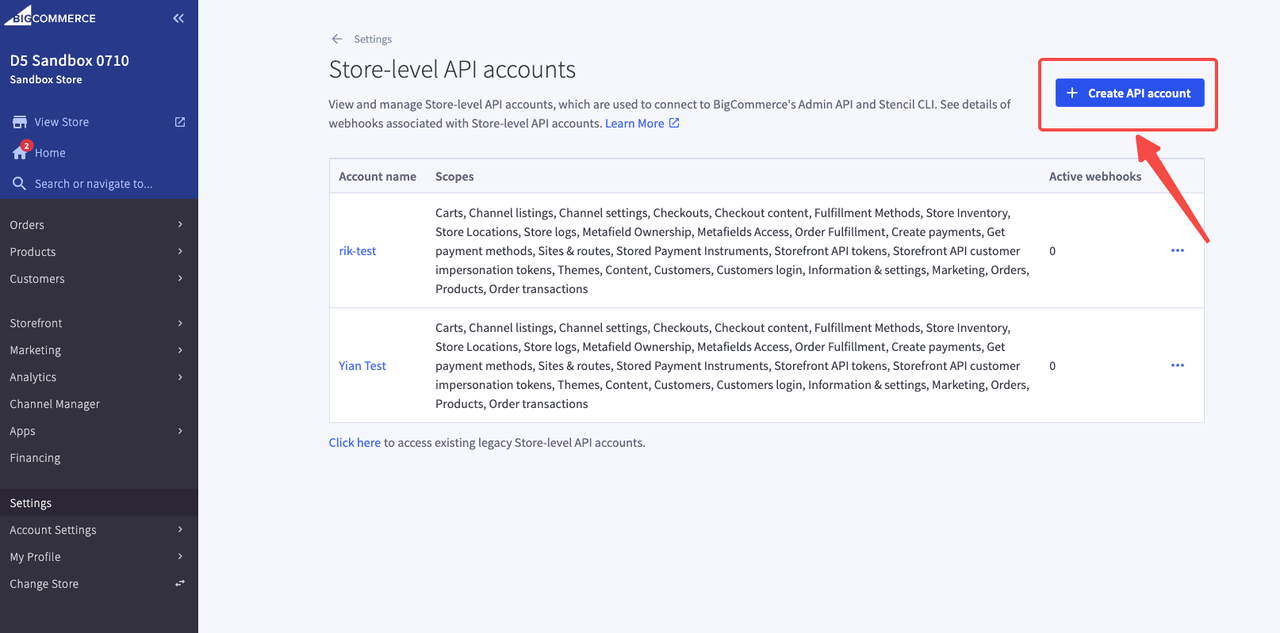Click the Account name column header
The width and height of the screenshot is (1280, 633).
point(377,176)
